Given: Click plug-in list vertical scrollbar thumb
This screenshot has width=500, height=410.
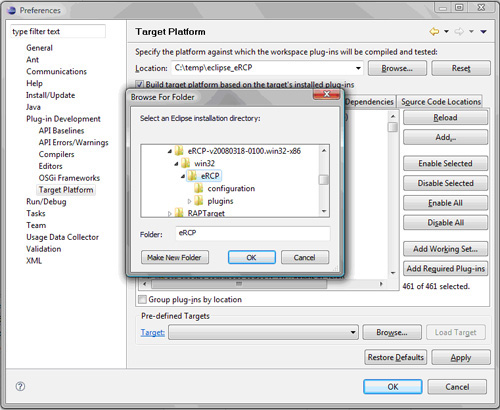Looking at the screenshot, I should [x=393, y=127].
